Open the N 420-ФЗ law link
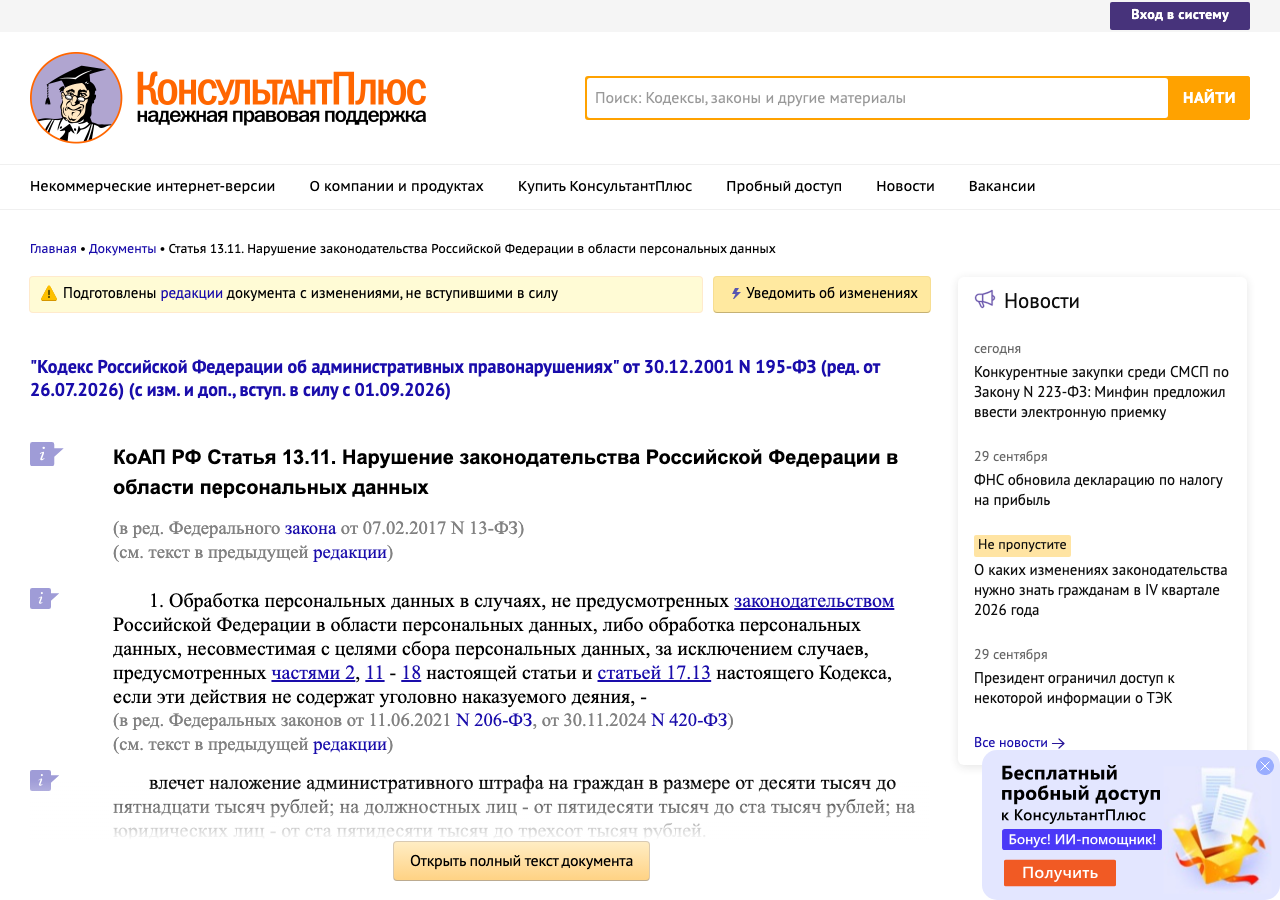The width and height of the screenshot is (1280, 900). (x=689, y=720)
